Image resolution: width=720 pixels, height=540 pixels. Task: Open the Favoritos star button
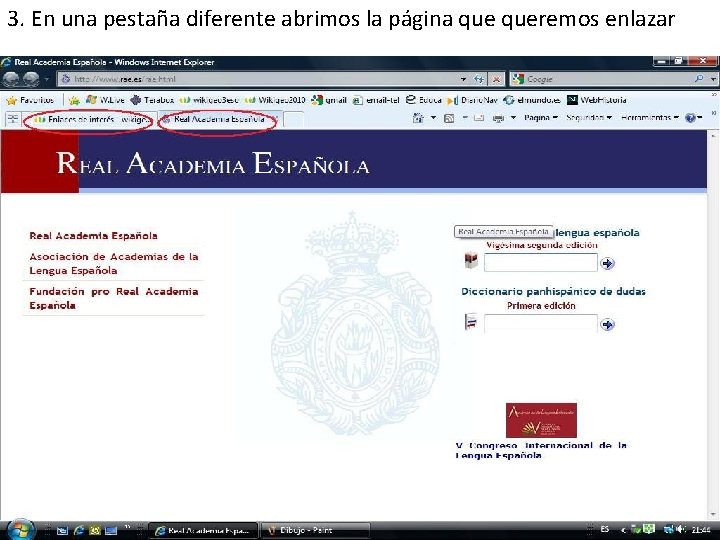30,100
